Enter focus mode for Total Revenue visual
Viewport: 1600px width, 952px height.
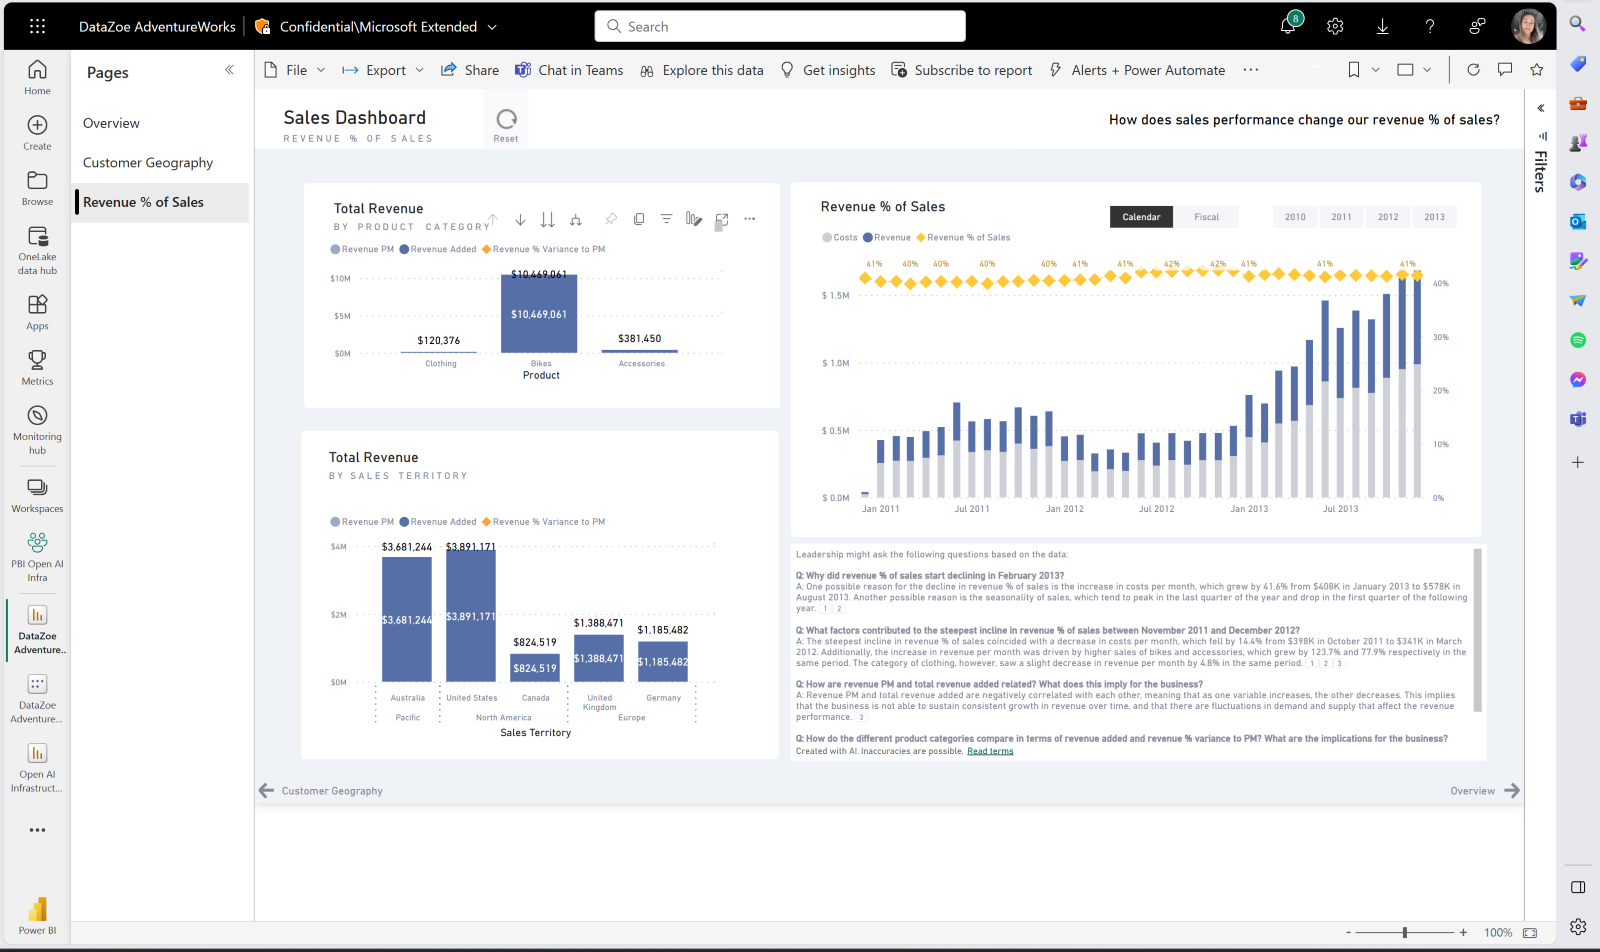(x=722, y=219)
